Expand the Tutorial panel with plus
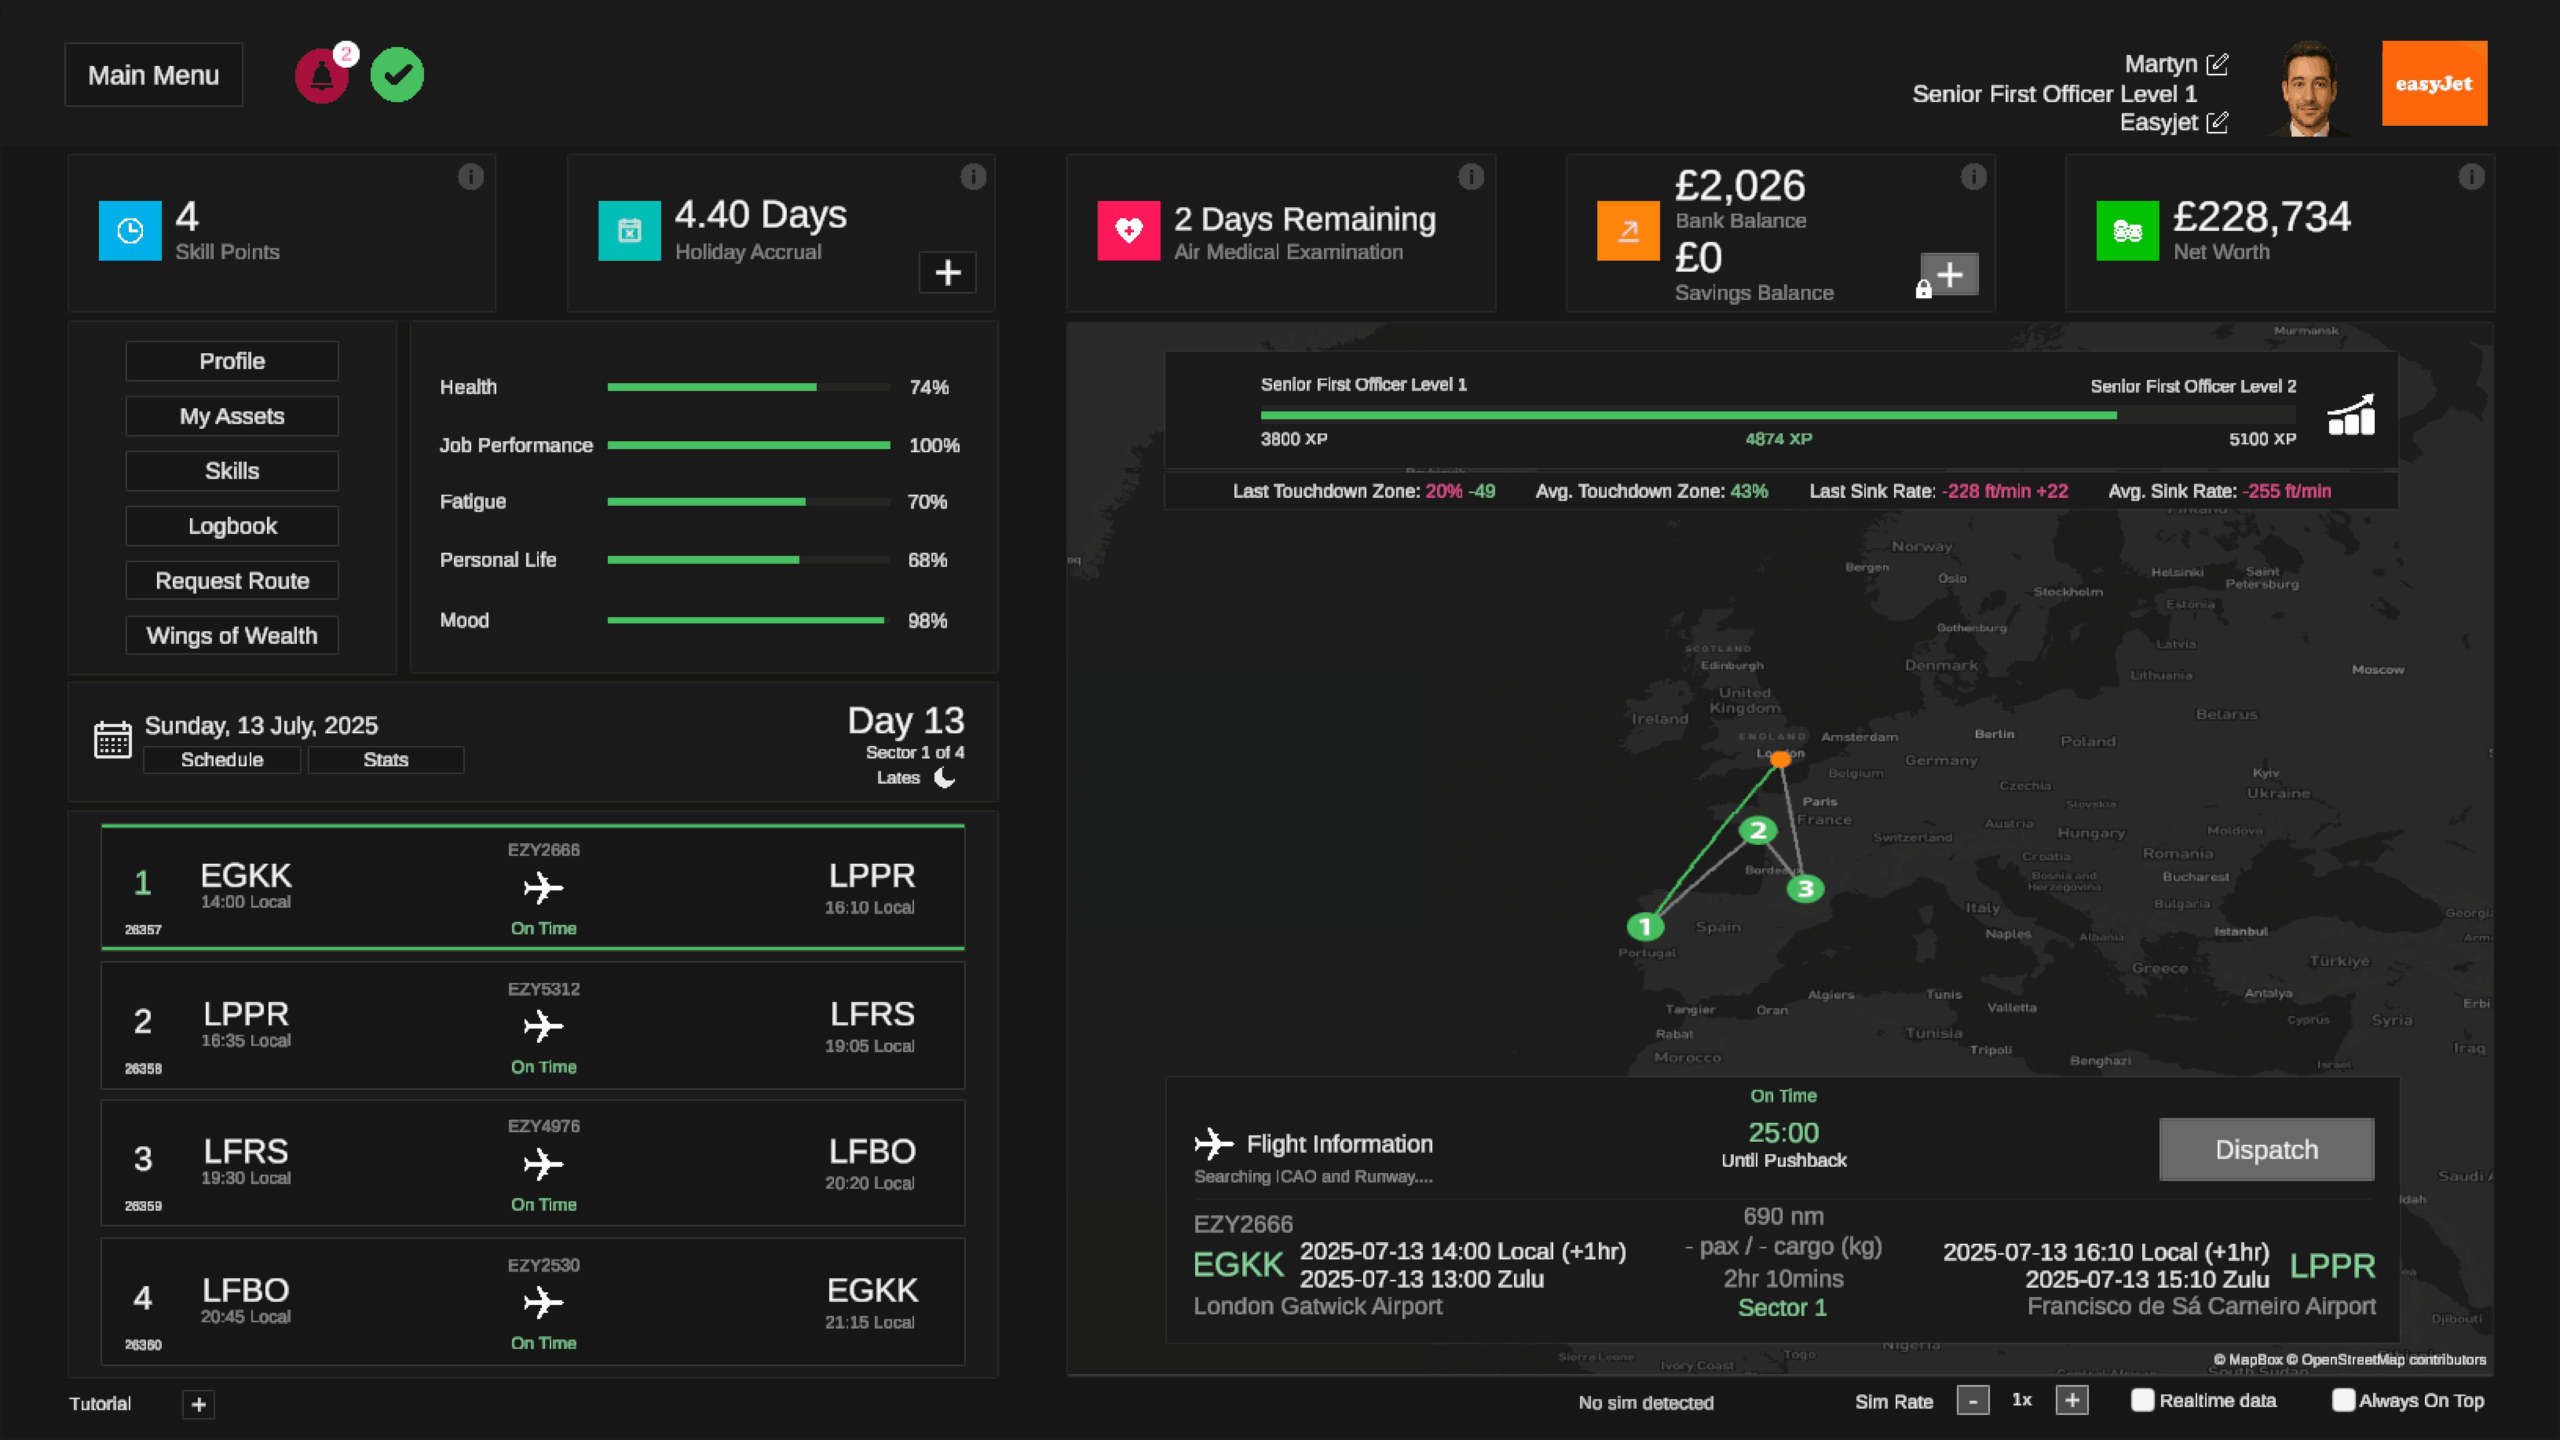 click(x=198, y=1404)
